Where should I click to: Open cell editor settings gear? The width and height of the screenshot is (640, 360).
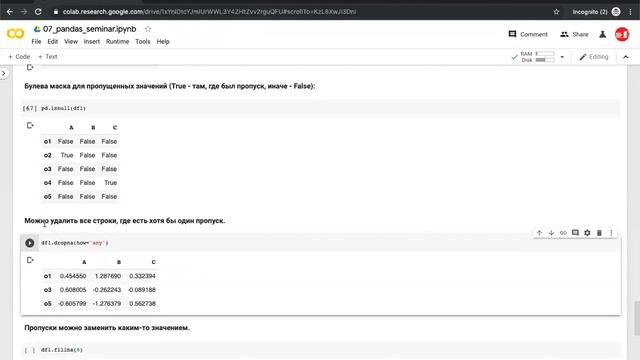587,233
